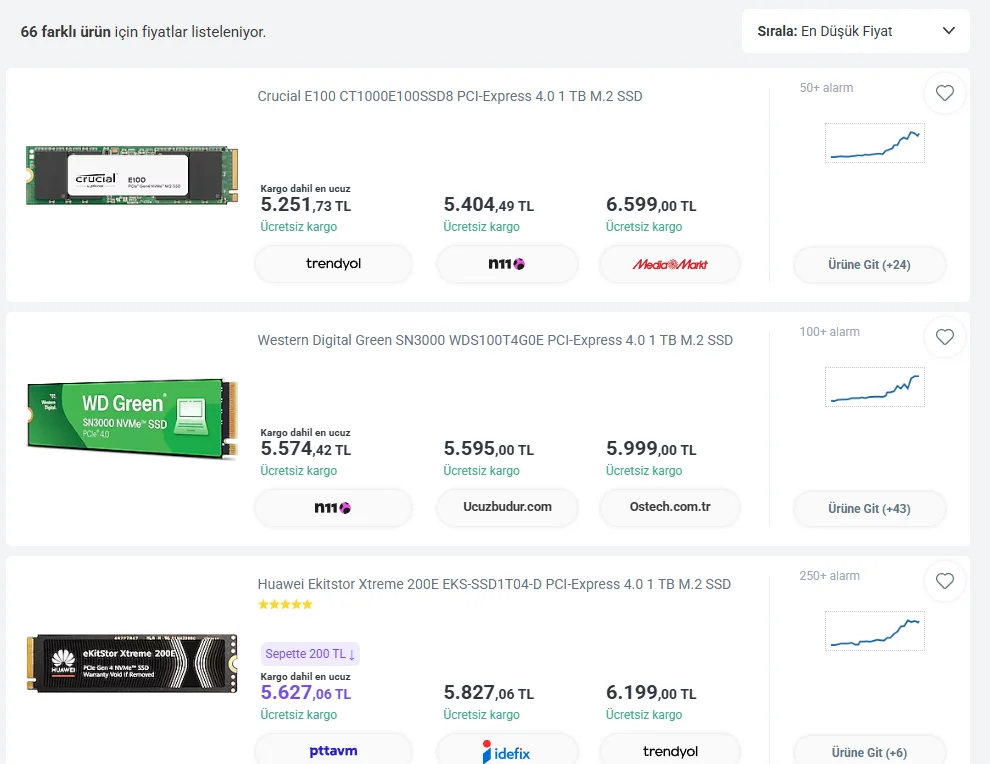Image resolution: width=990 pixels, height=764 pixels.
Task: Open Ostech.com.tr offer for WD Green
Action: 670,507
